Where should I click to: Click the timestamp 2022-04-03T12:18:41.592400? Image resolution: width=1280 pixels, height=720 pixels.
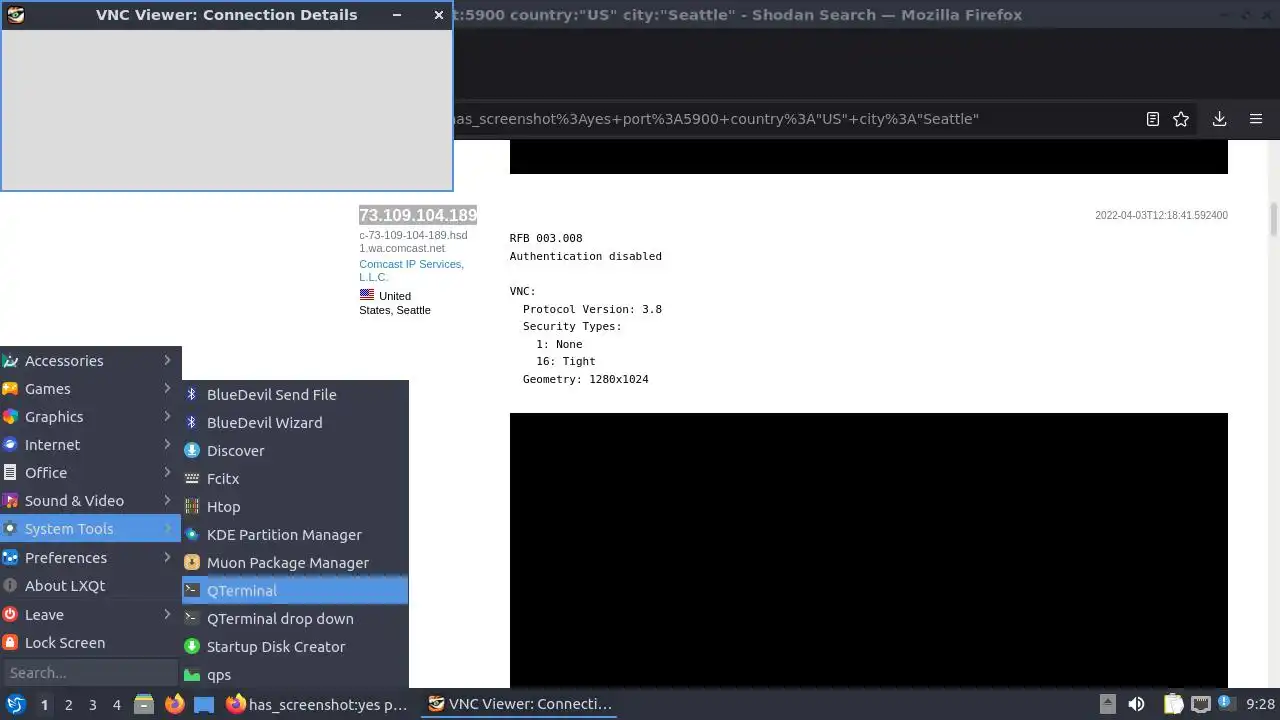click(x=1161, y=215)
